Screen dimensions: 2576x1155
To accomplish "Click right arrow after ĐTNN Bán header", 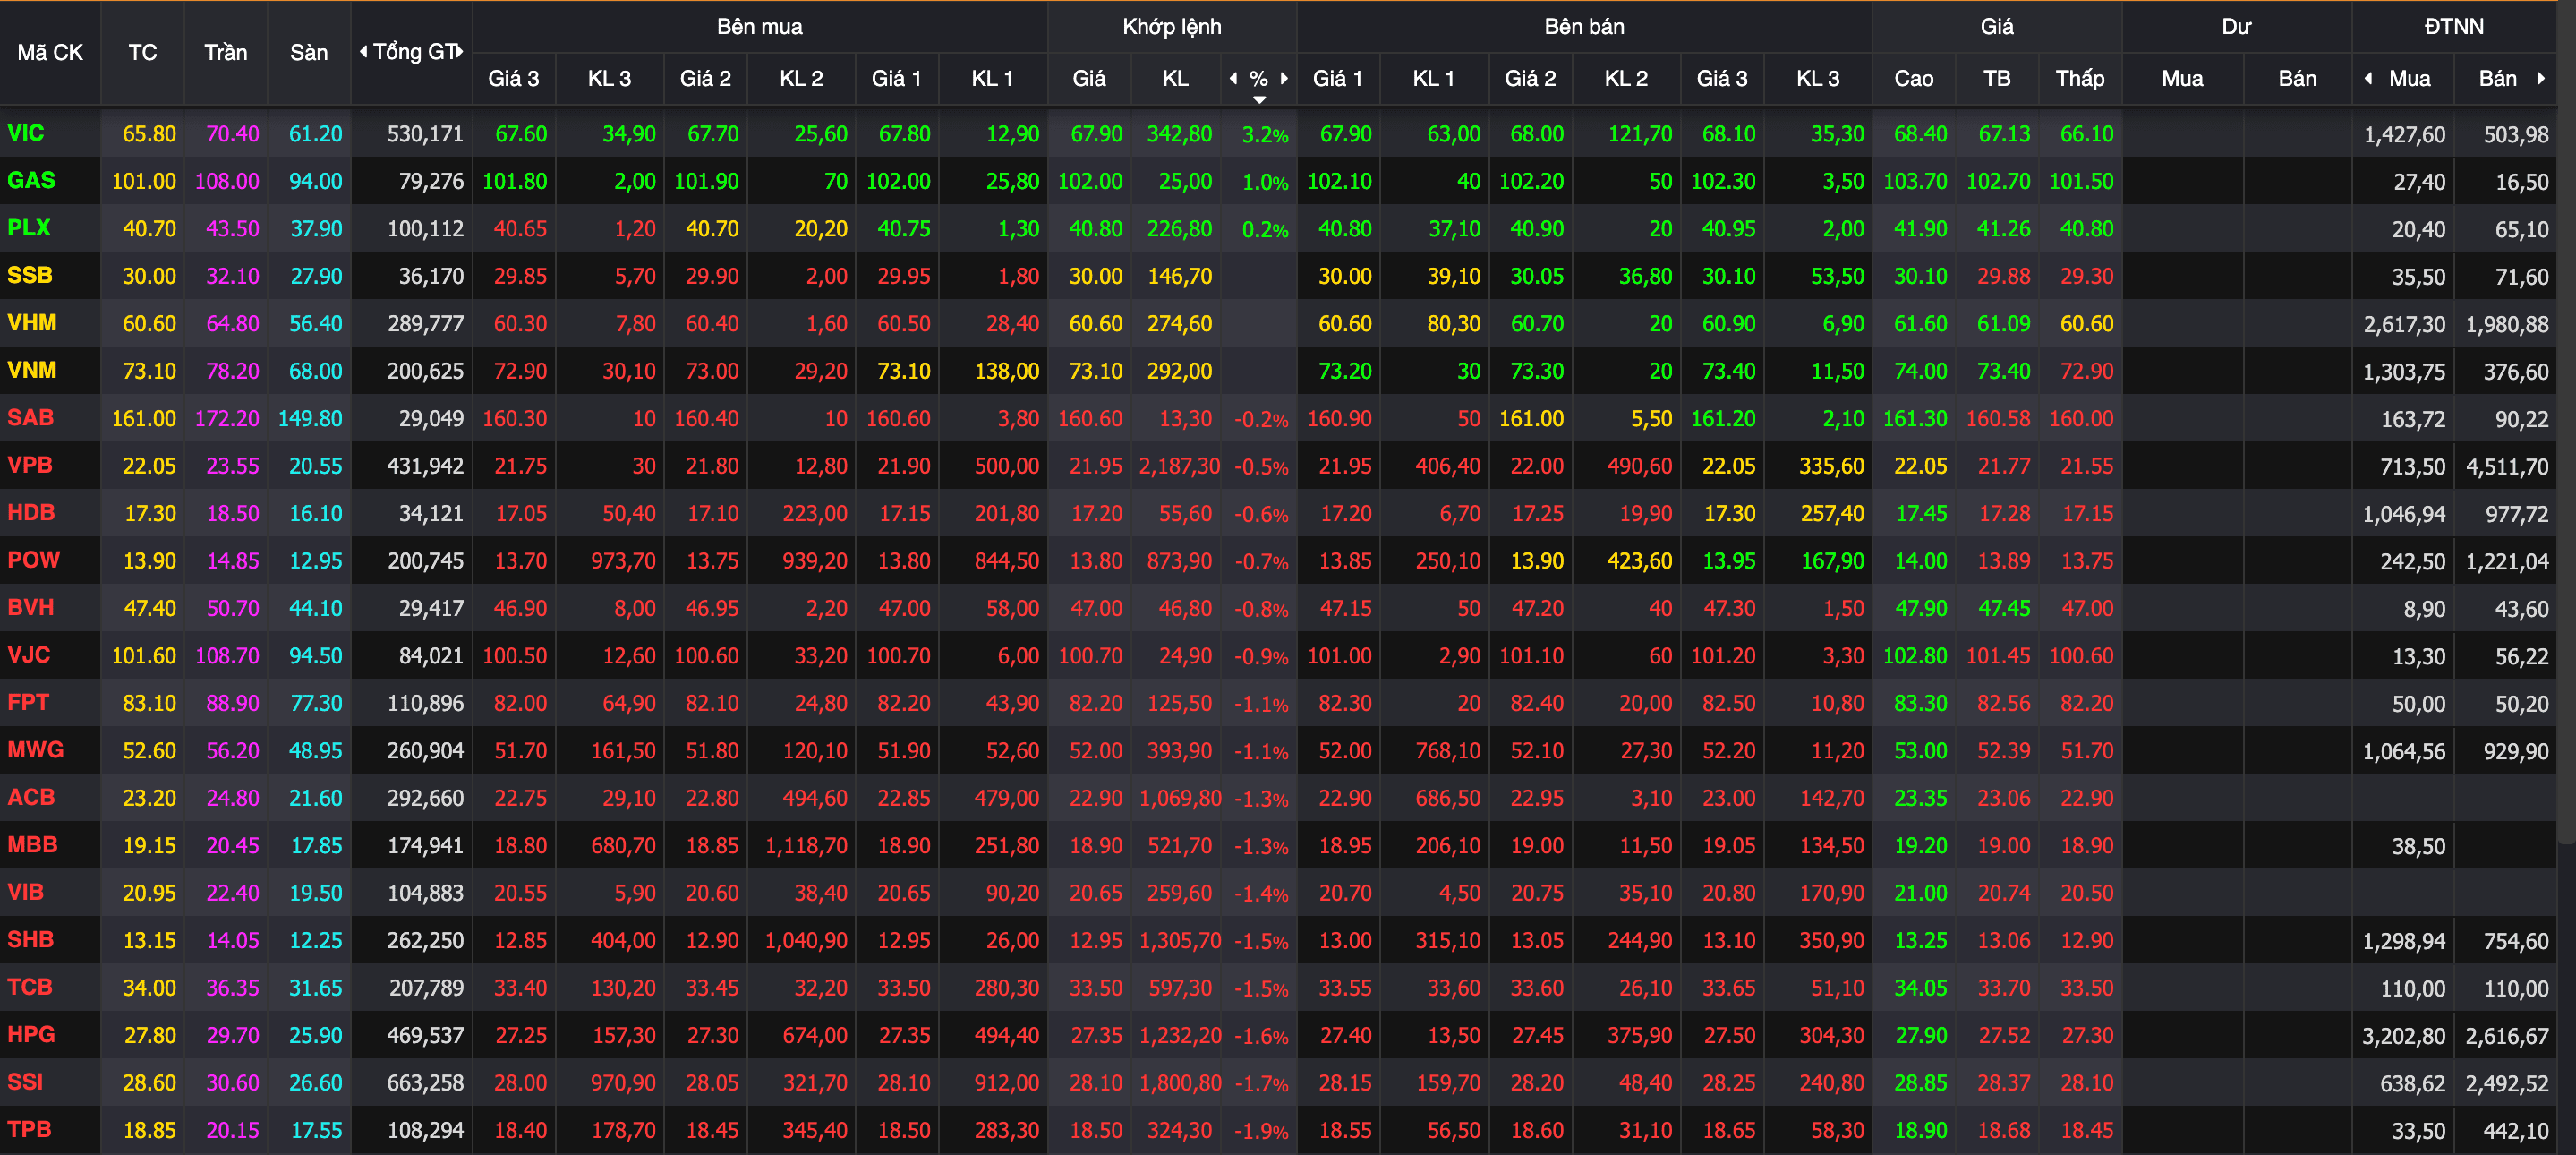I will tap(2541, 78).
